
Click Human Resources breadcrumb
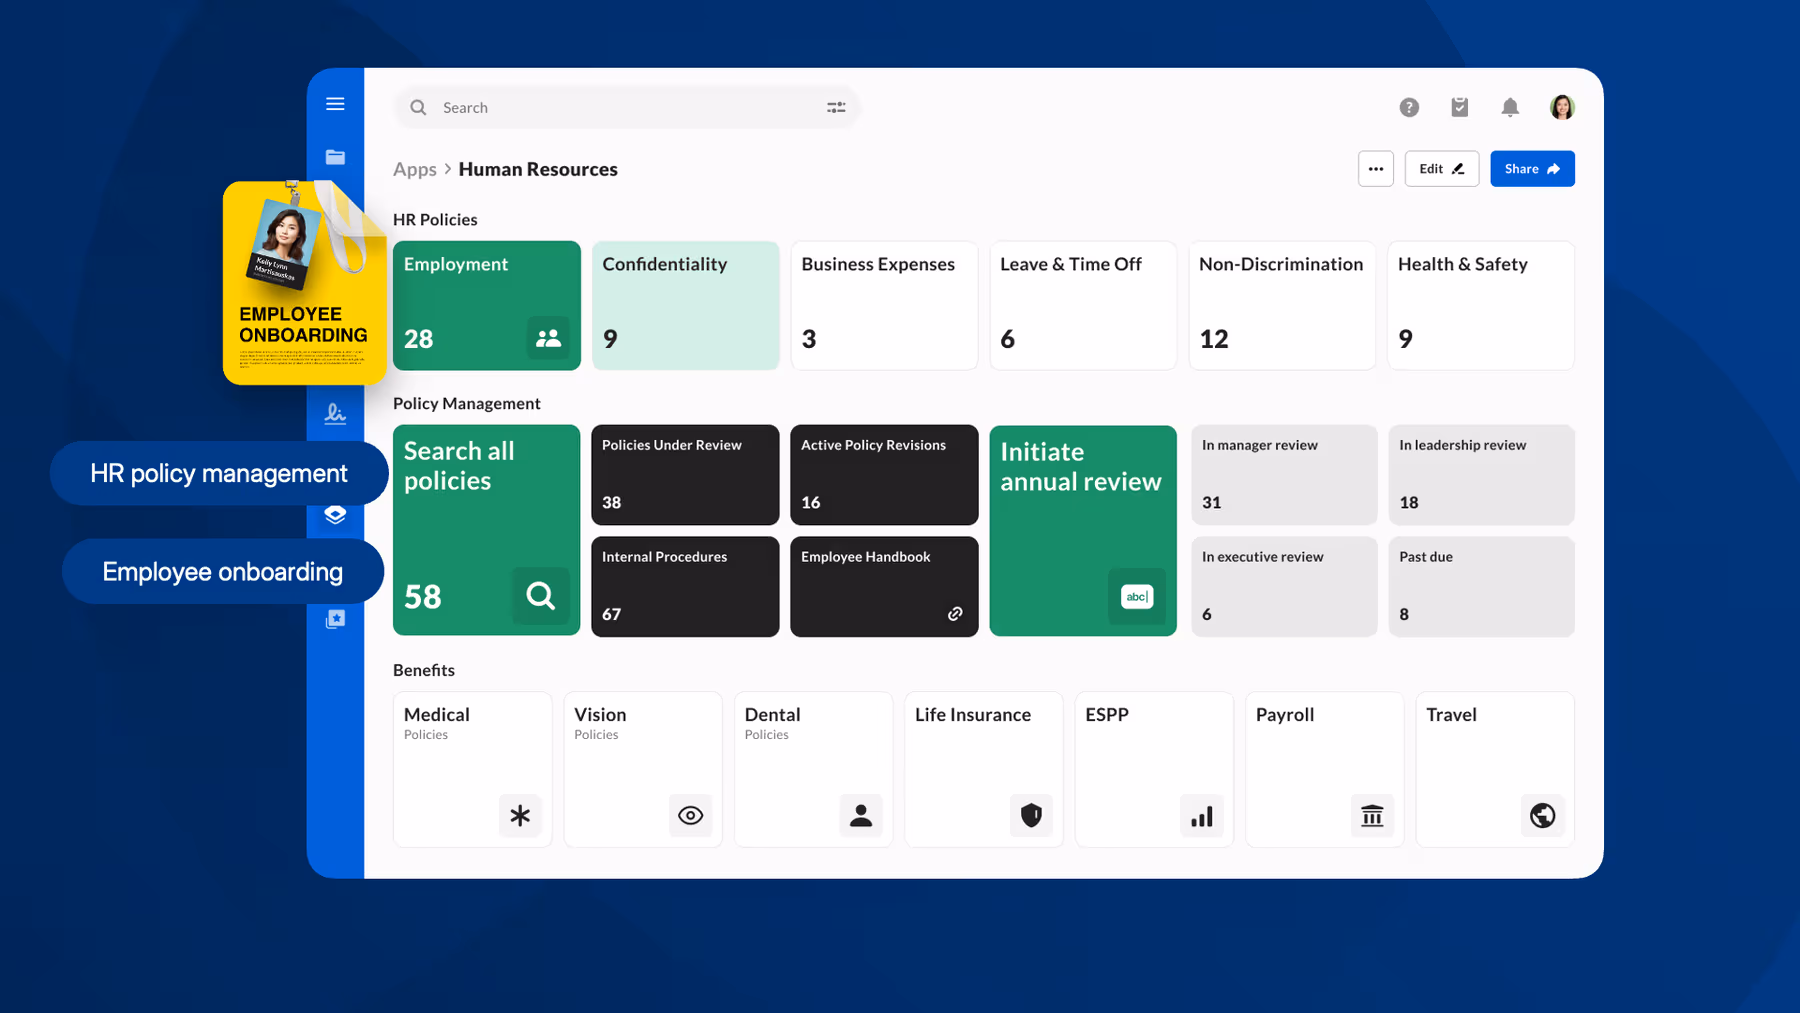[538, 169]
